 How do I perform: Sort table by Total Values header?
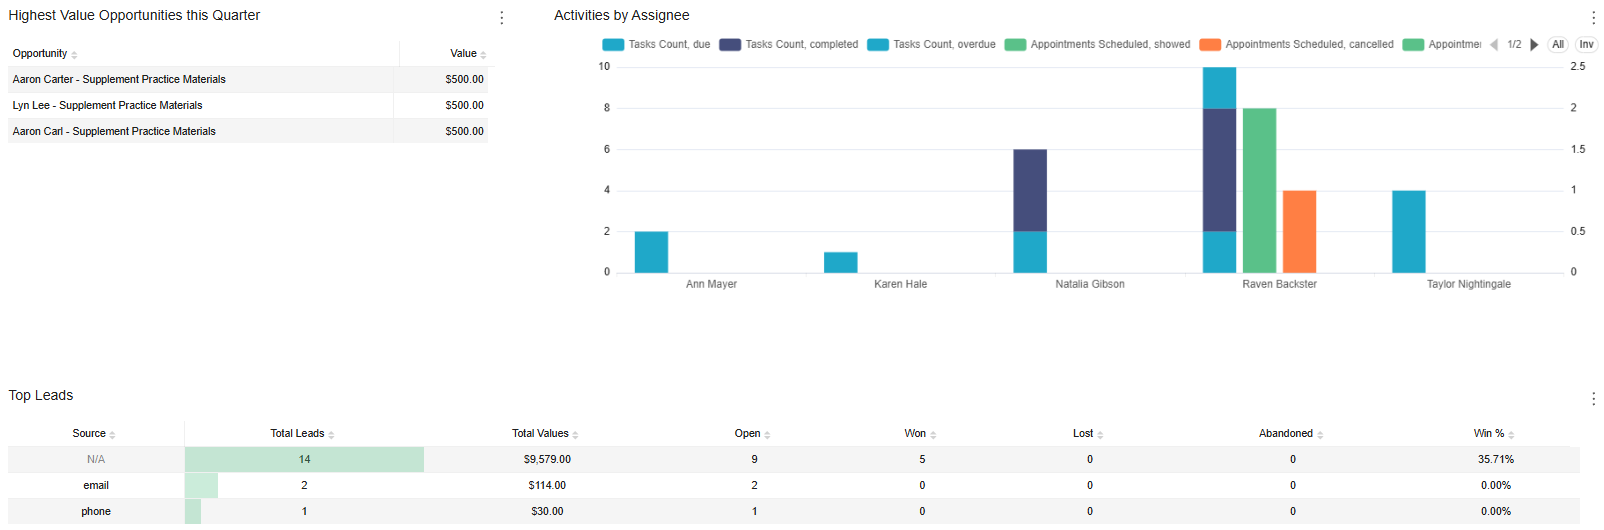tap(540, 434)
